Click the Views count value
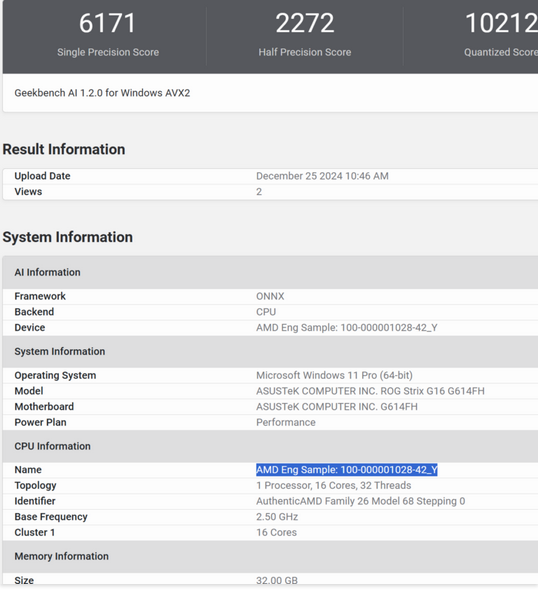538x591 pixels. click(x=259, y=191)
